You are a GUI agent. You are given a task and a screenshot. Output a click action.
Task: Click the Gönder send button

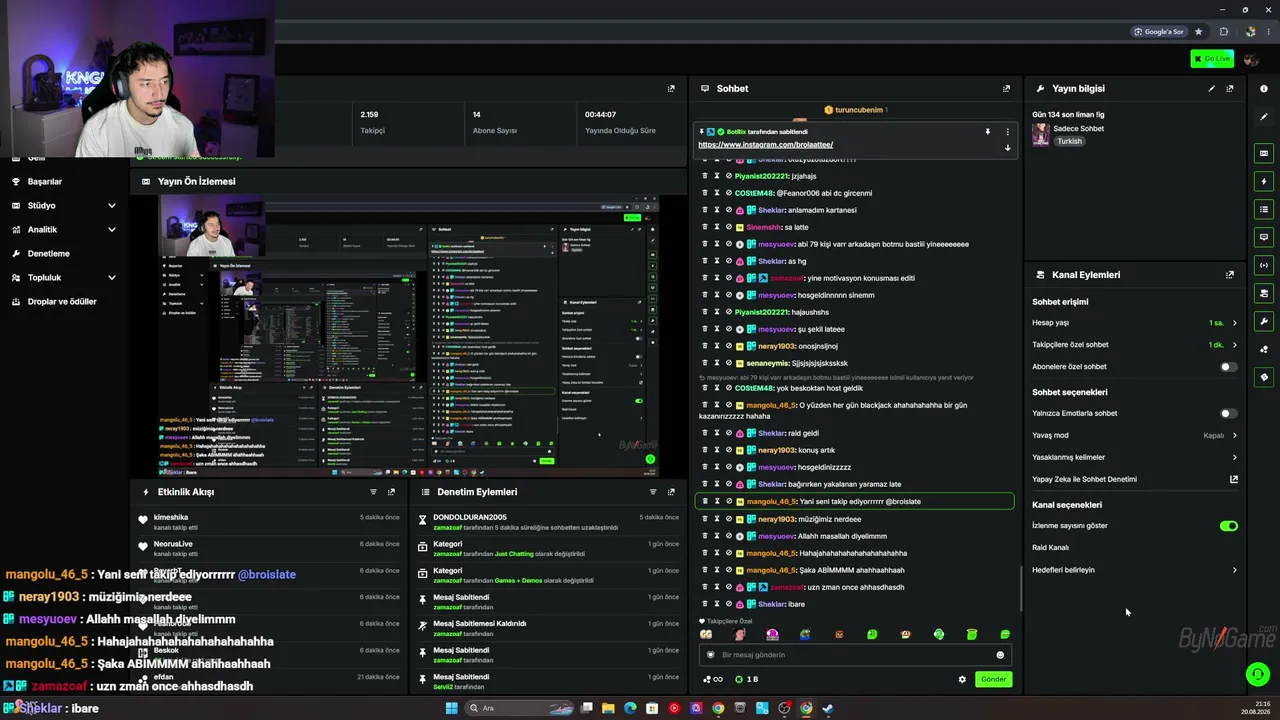(x=993, y=679)
